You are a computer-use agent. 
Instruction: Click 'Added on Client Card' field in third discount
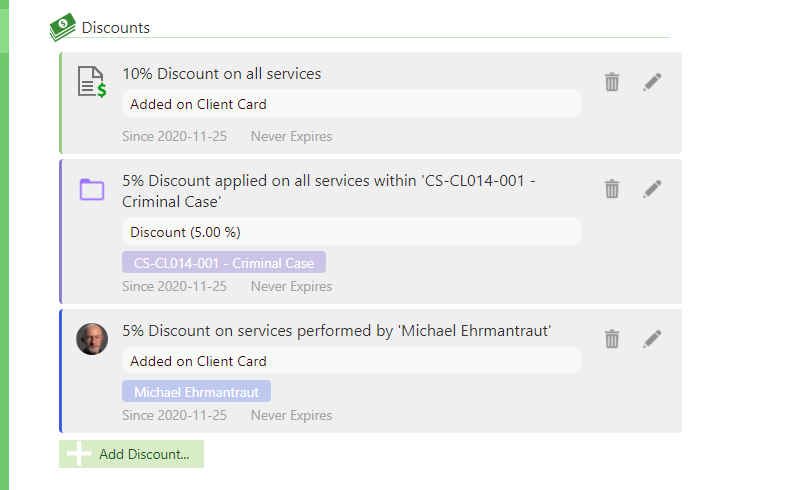point(351,361)
